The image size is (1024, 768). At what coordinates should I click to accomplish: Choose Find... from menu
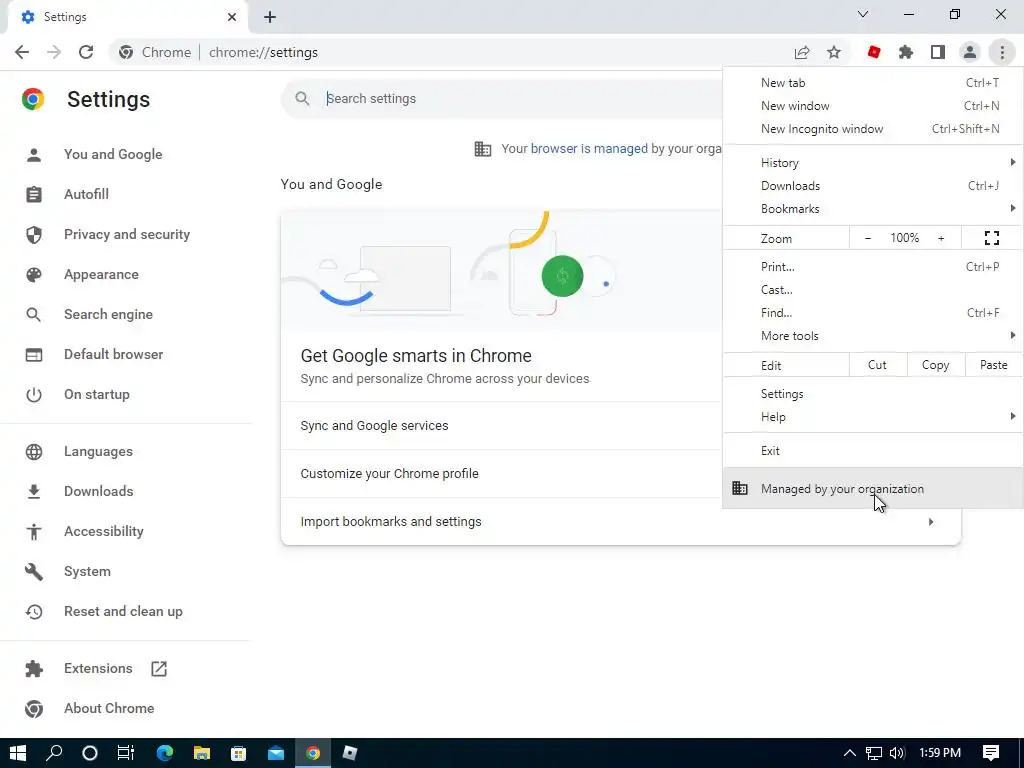873,313
